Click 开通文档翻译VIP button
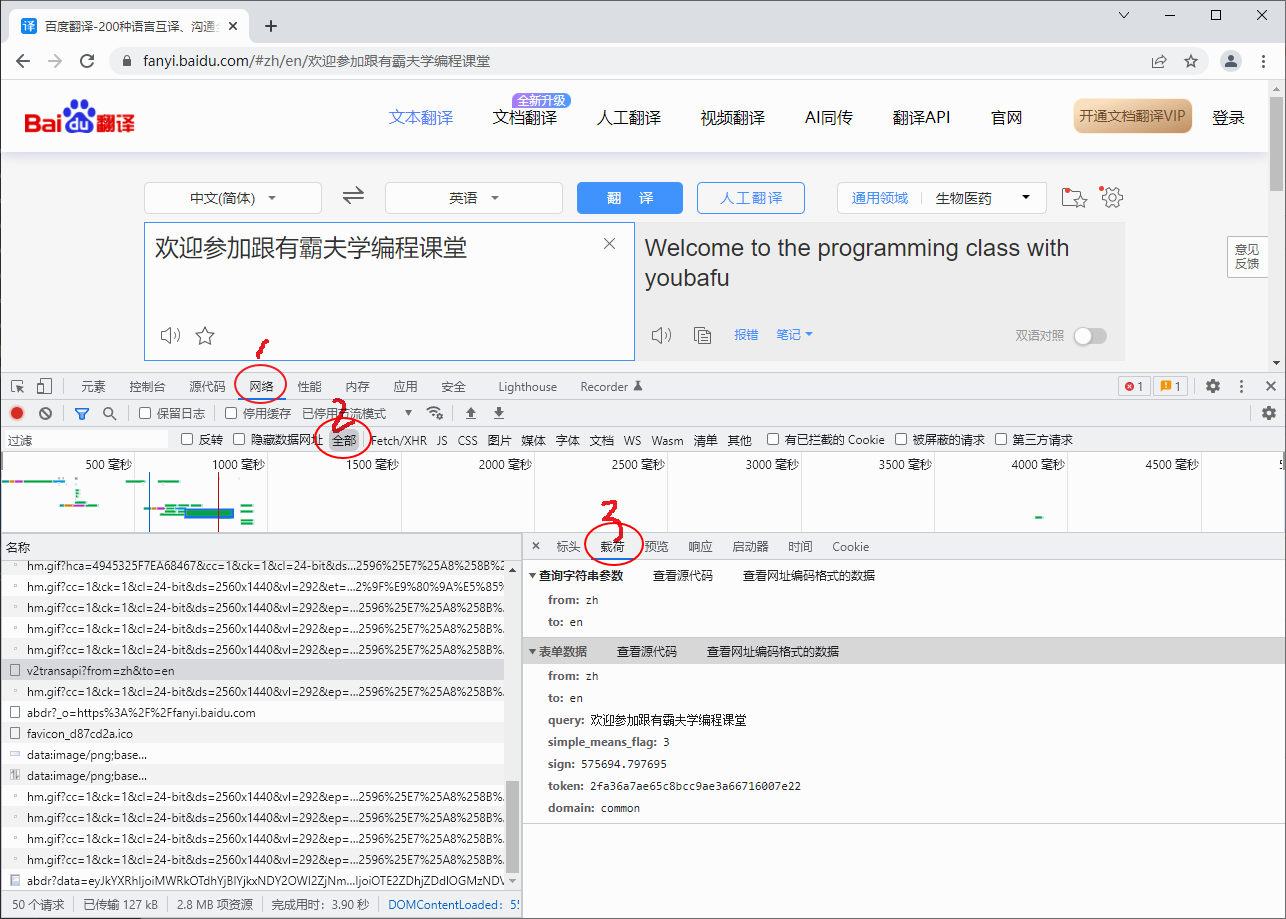The height and width of the screenshot is (919, 1286). (x=1132, y=116)
